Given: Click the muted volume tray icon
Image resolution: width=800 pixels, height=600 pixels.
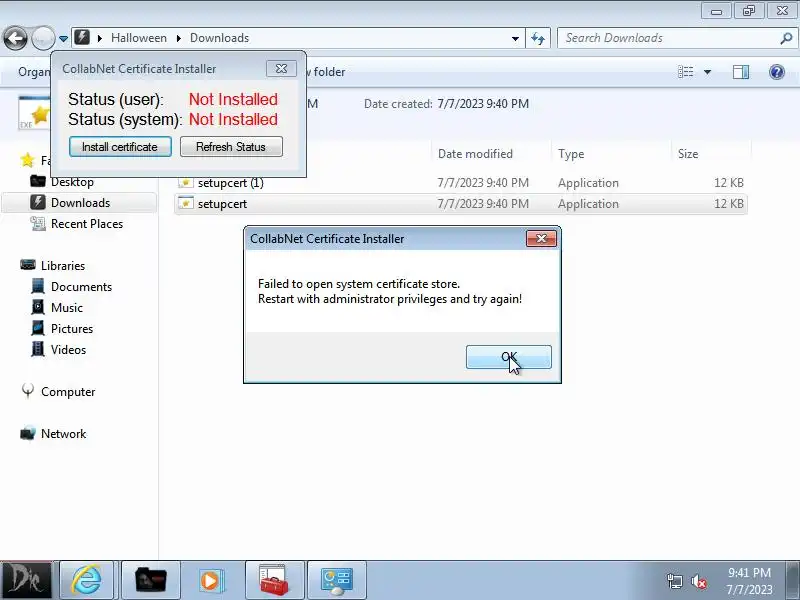Looking at the screenshot, I should click(x=698, y=581).
